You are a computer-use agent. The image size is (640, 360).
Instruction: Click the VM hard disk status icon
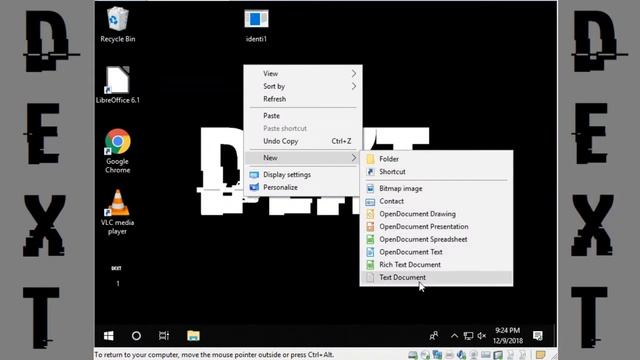click(x=413, y=355)
